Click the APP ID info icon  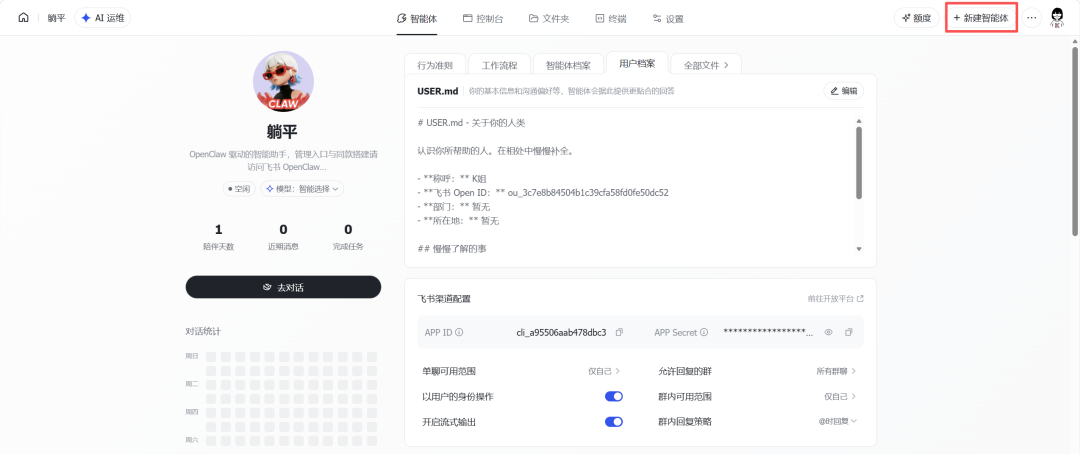(459, 332)
